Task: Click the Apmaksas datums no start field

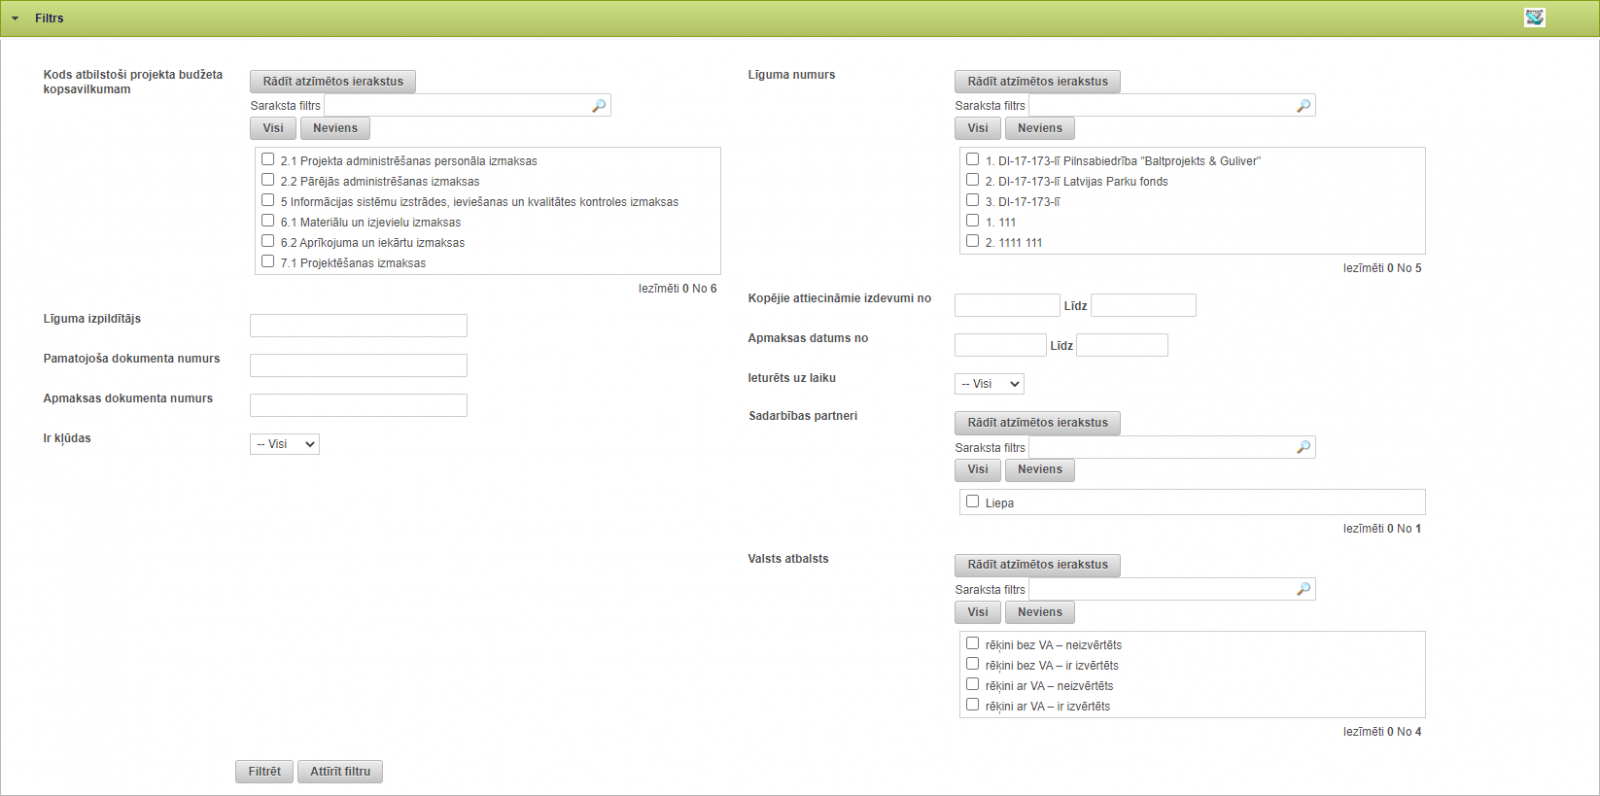Action: tap(1000, 345)
